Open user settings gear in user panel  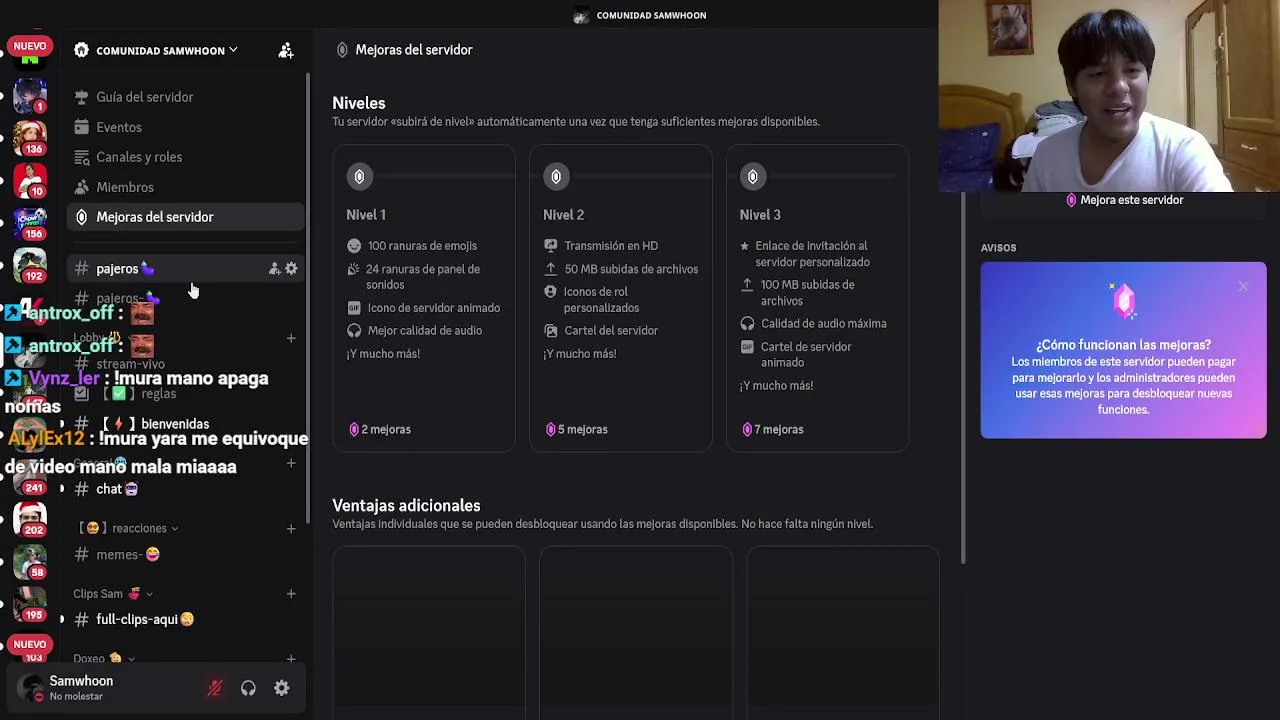click(x=282, y=688)
